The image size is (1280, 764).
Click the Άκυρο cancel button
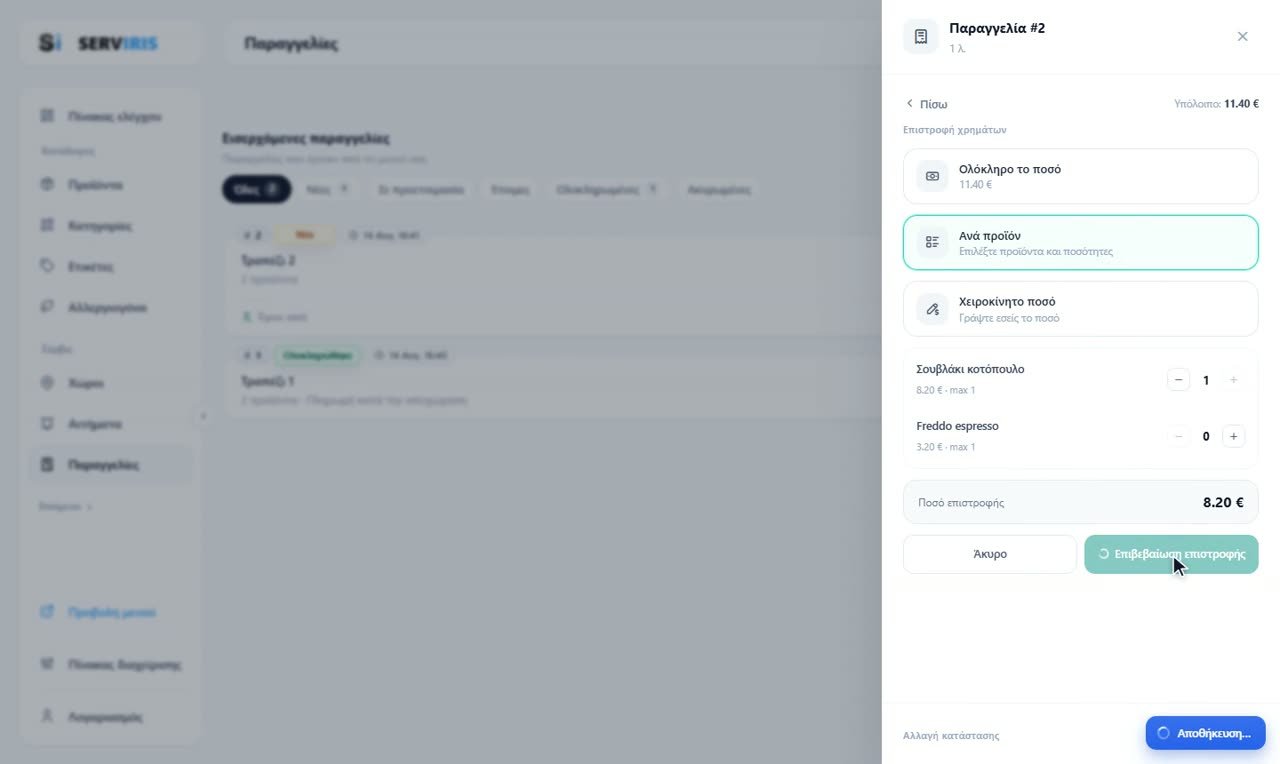(989, 554)
